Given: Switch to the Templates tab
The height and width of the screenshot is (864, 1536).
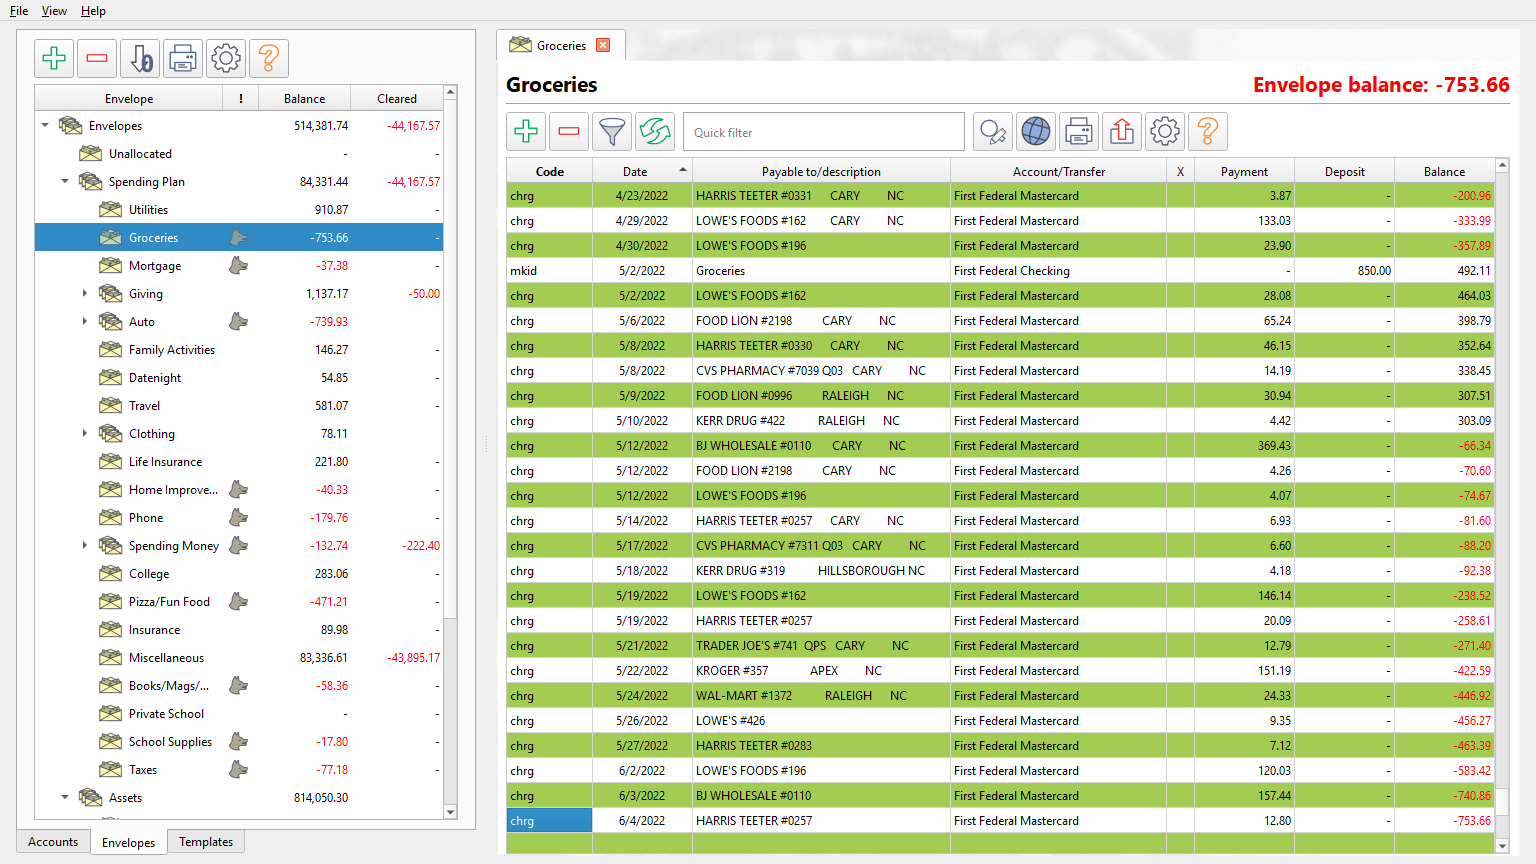Looking at the screenshot, I should pos(206,842).
